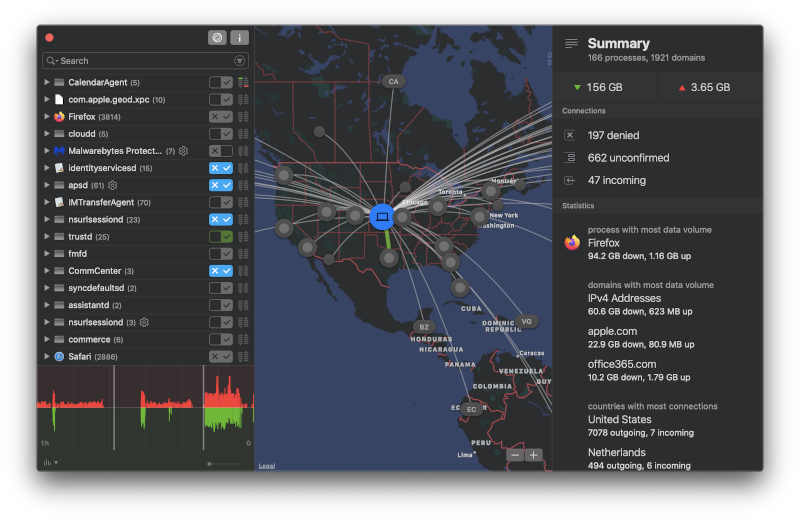Image resolution: width=800 pixels, height=520 pixels.
Task: Click the denied connections icon
Action: click(x=570, y=135)
